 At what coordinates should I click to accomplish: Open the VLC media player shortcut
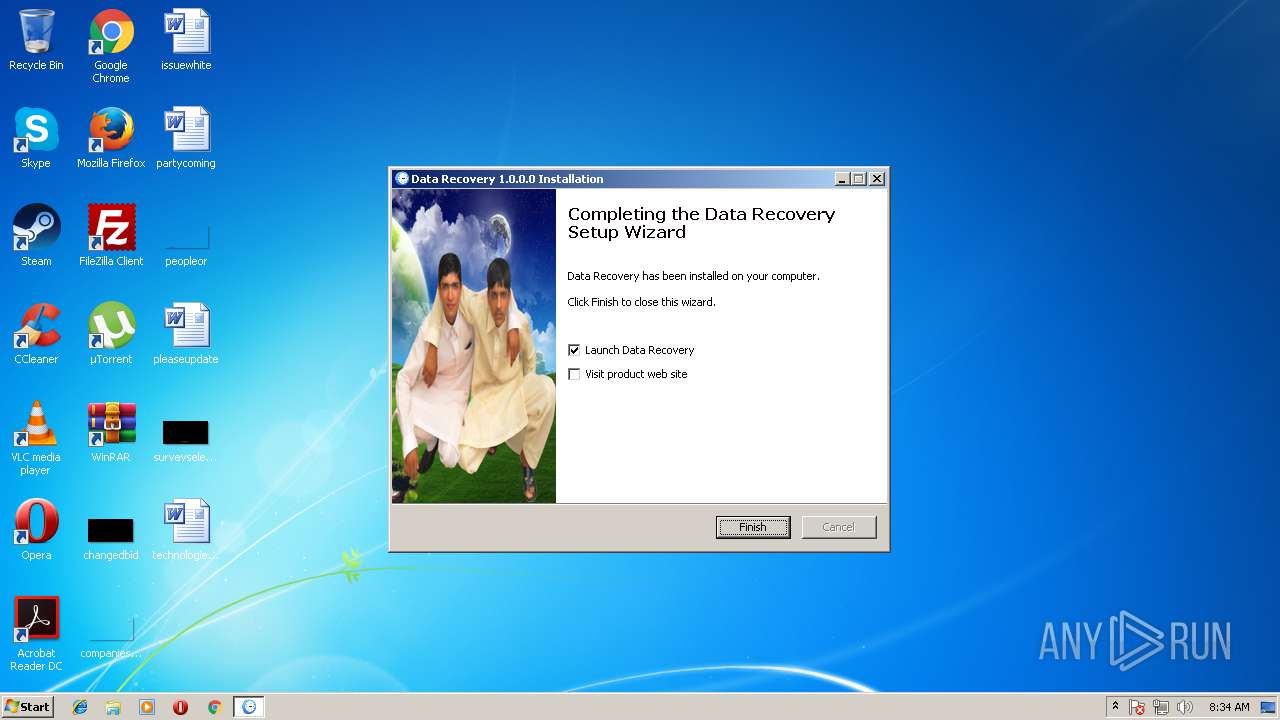coord(36,438)
